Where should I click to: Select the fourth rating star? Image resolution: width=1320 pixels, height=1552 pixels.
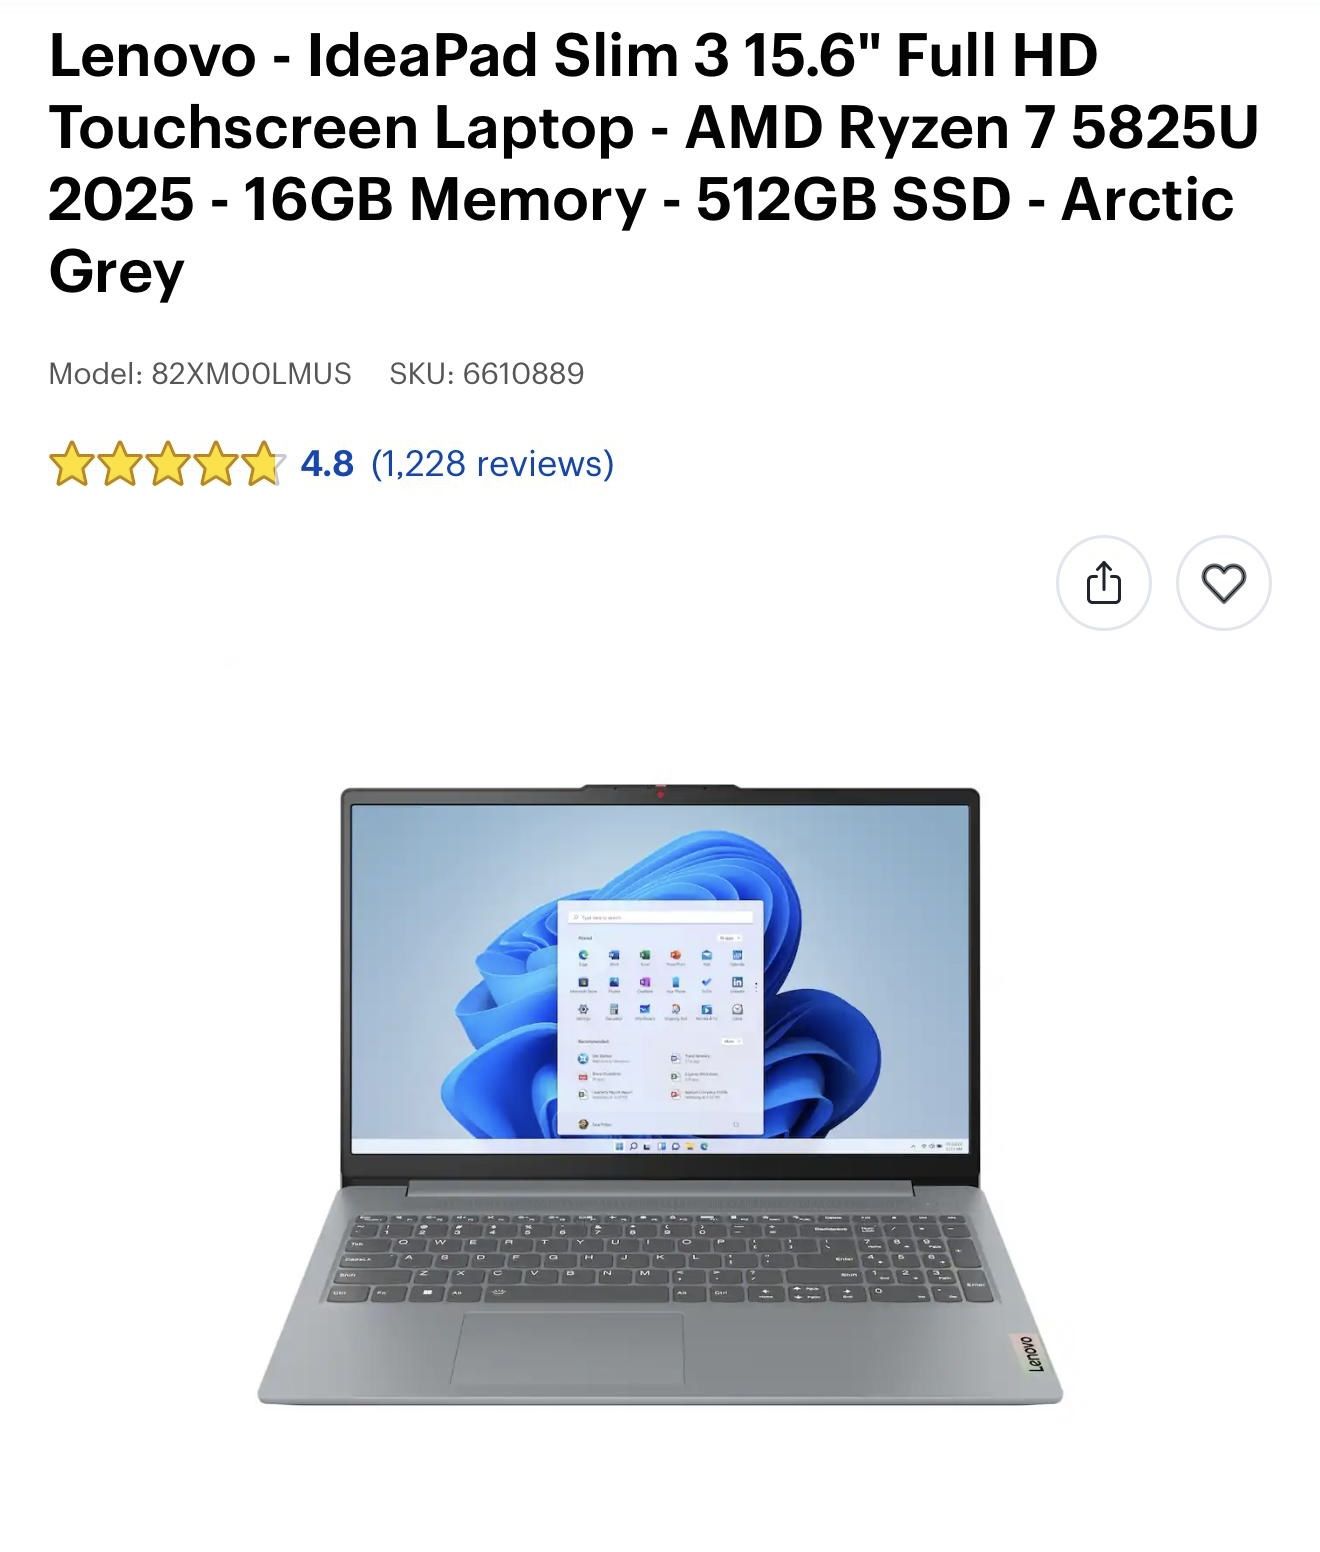(x=215, y=464)
